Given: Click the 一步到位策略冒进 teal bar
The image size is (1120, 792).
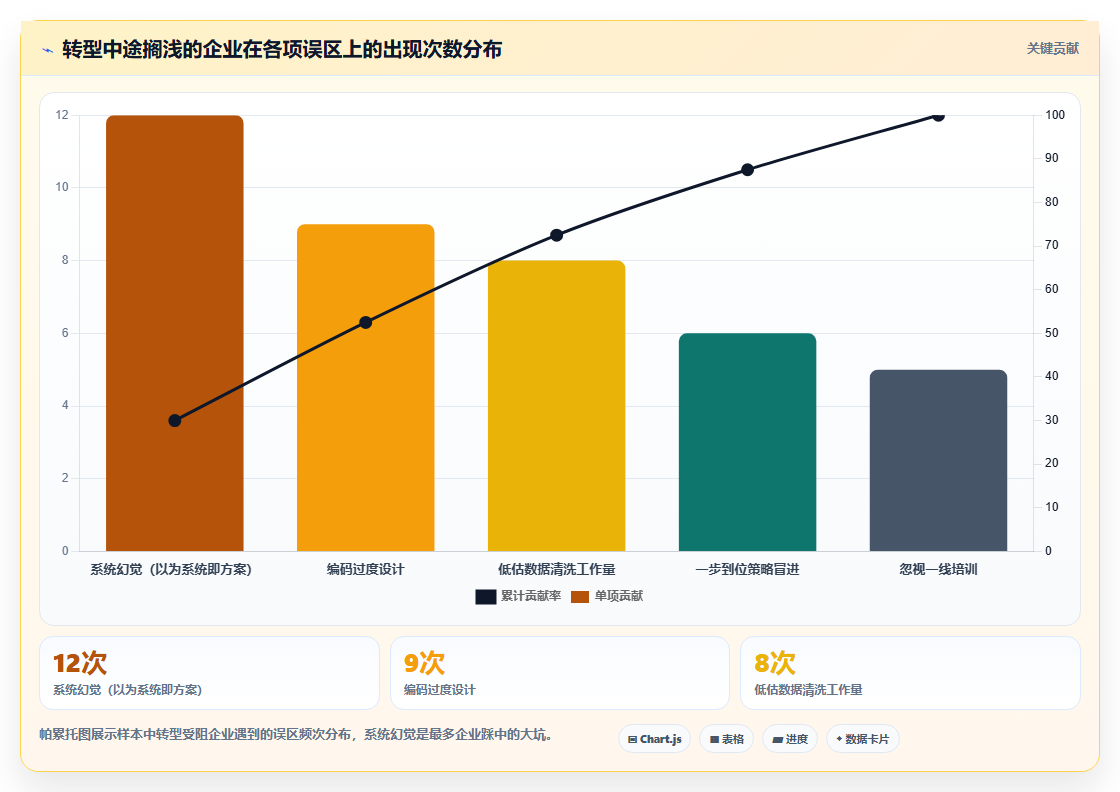Looking at the screenshot, I should click(x=747, y=442).
